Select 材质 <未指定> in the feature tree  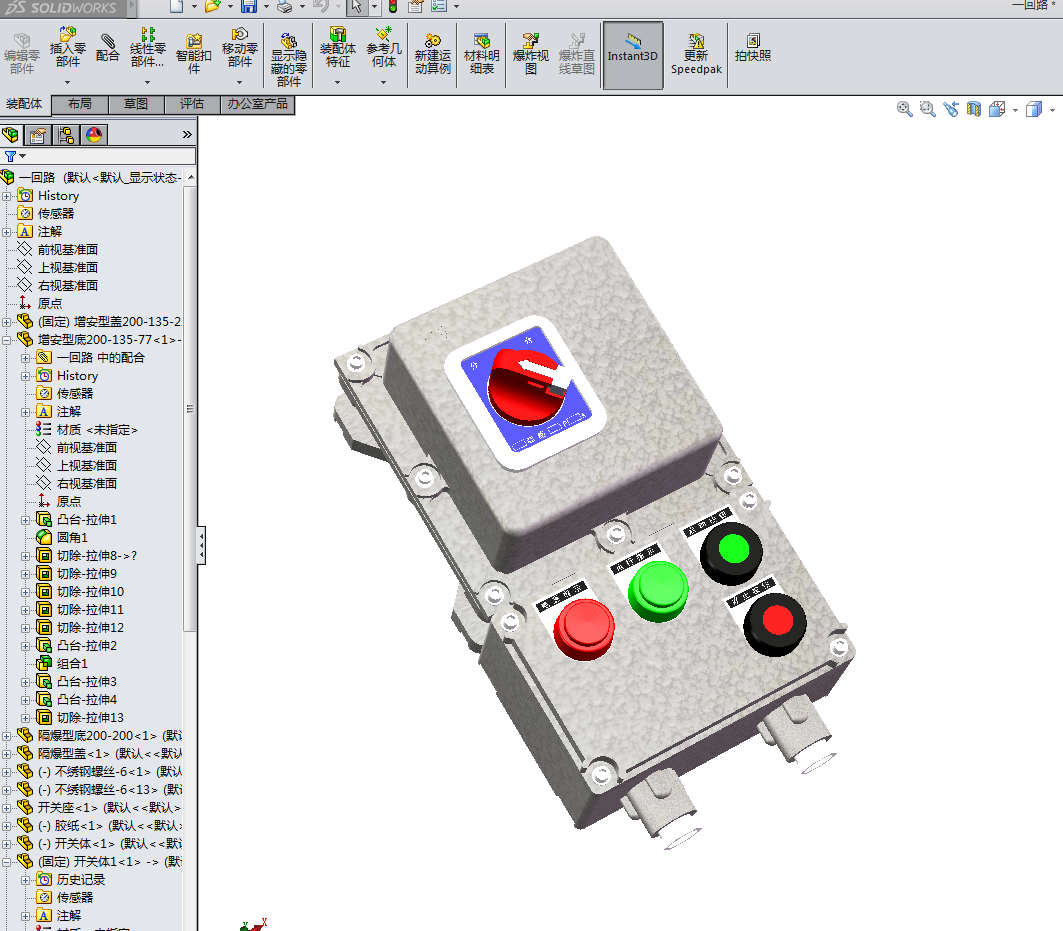[x=97, y=430]
